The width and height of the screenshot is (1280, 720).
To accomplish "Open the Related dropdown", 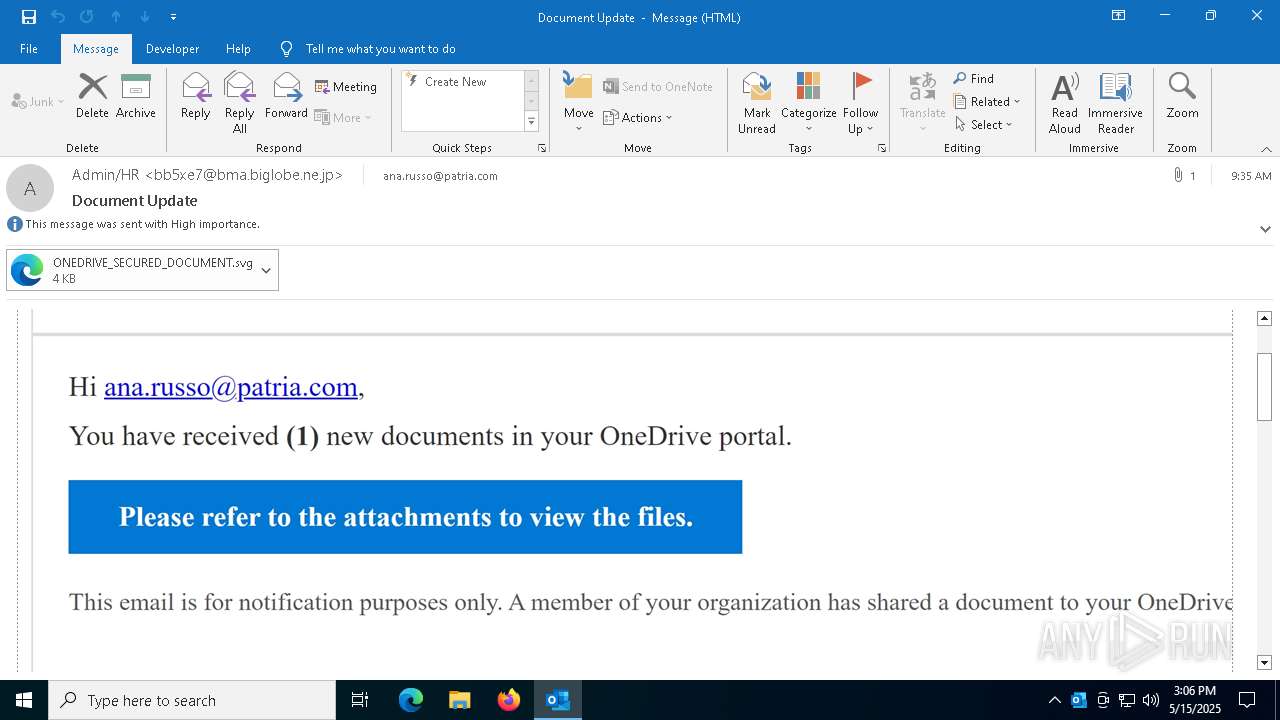I will pos(987,102).
